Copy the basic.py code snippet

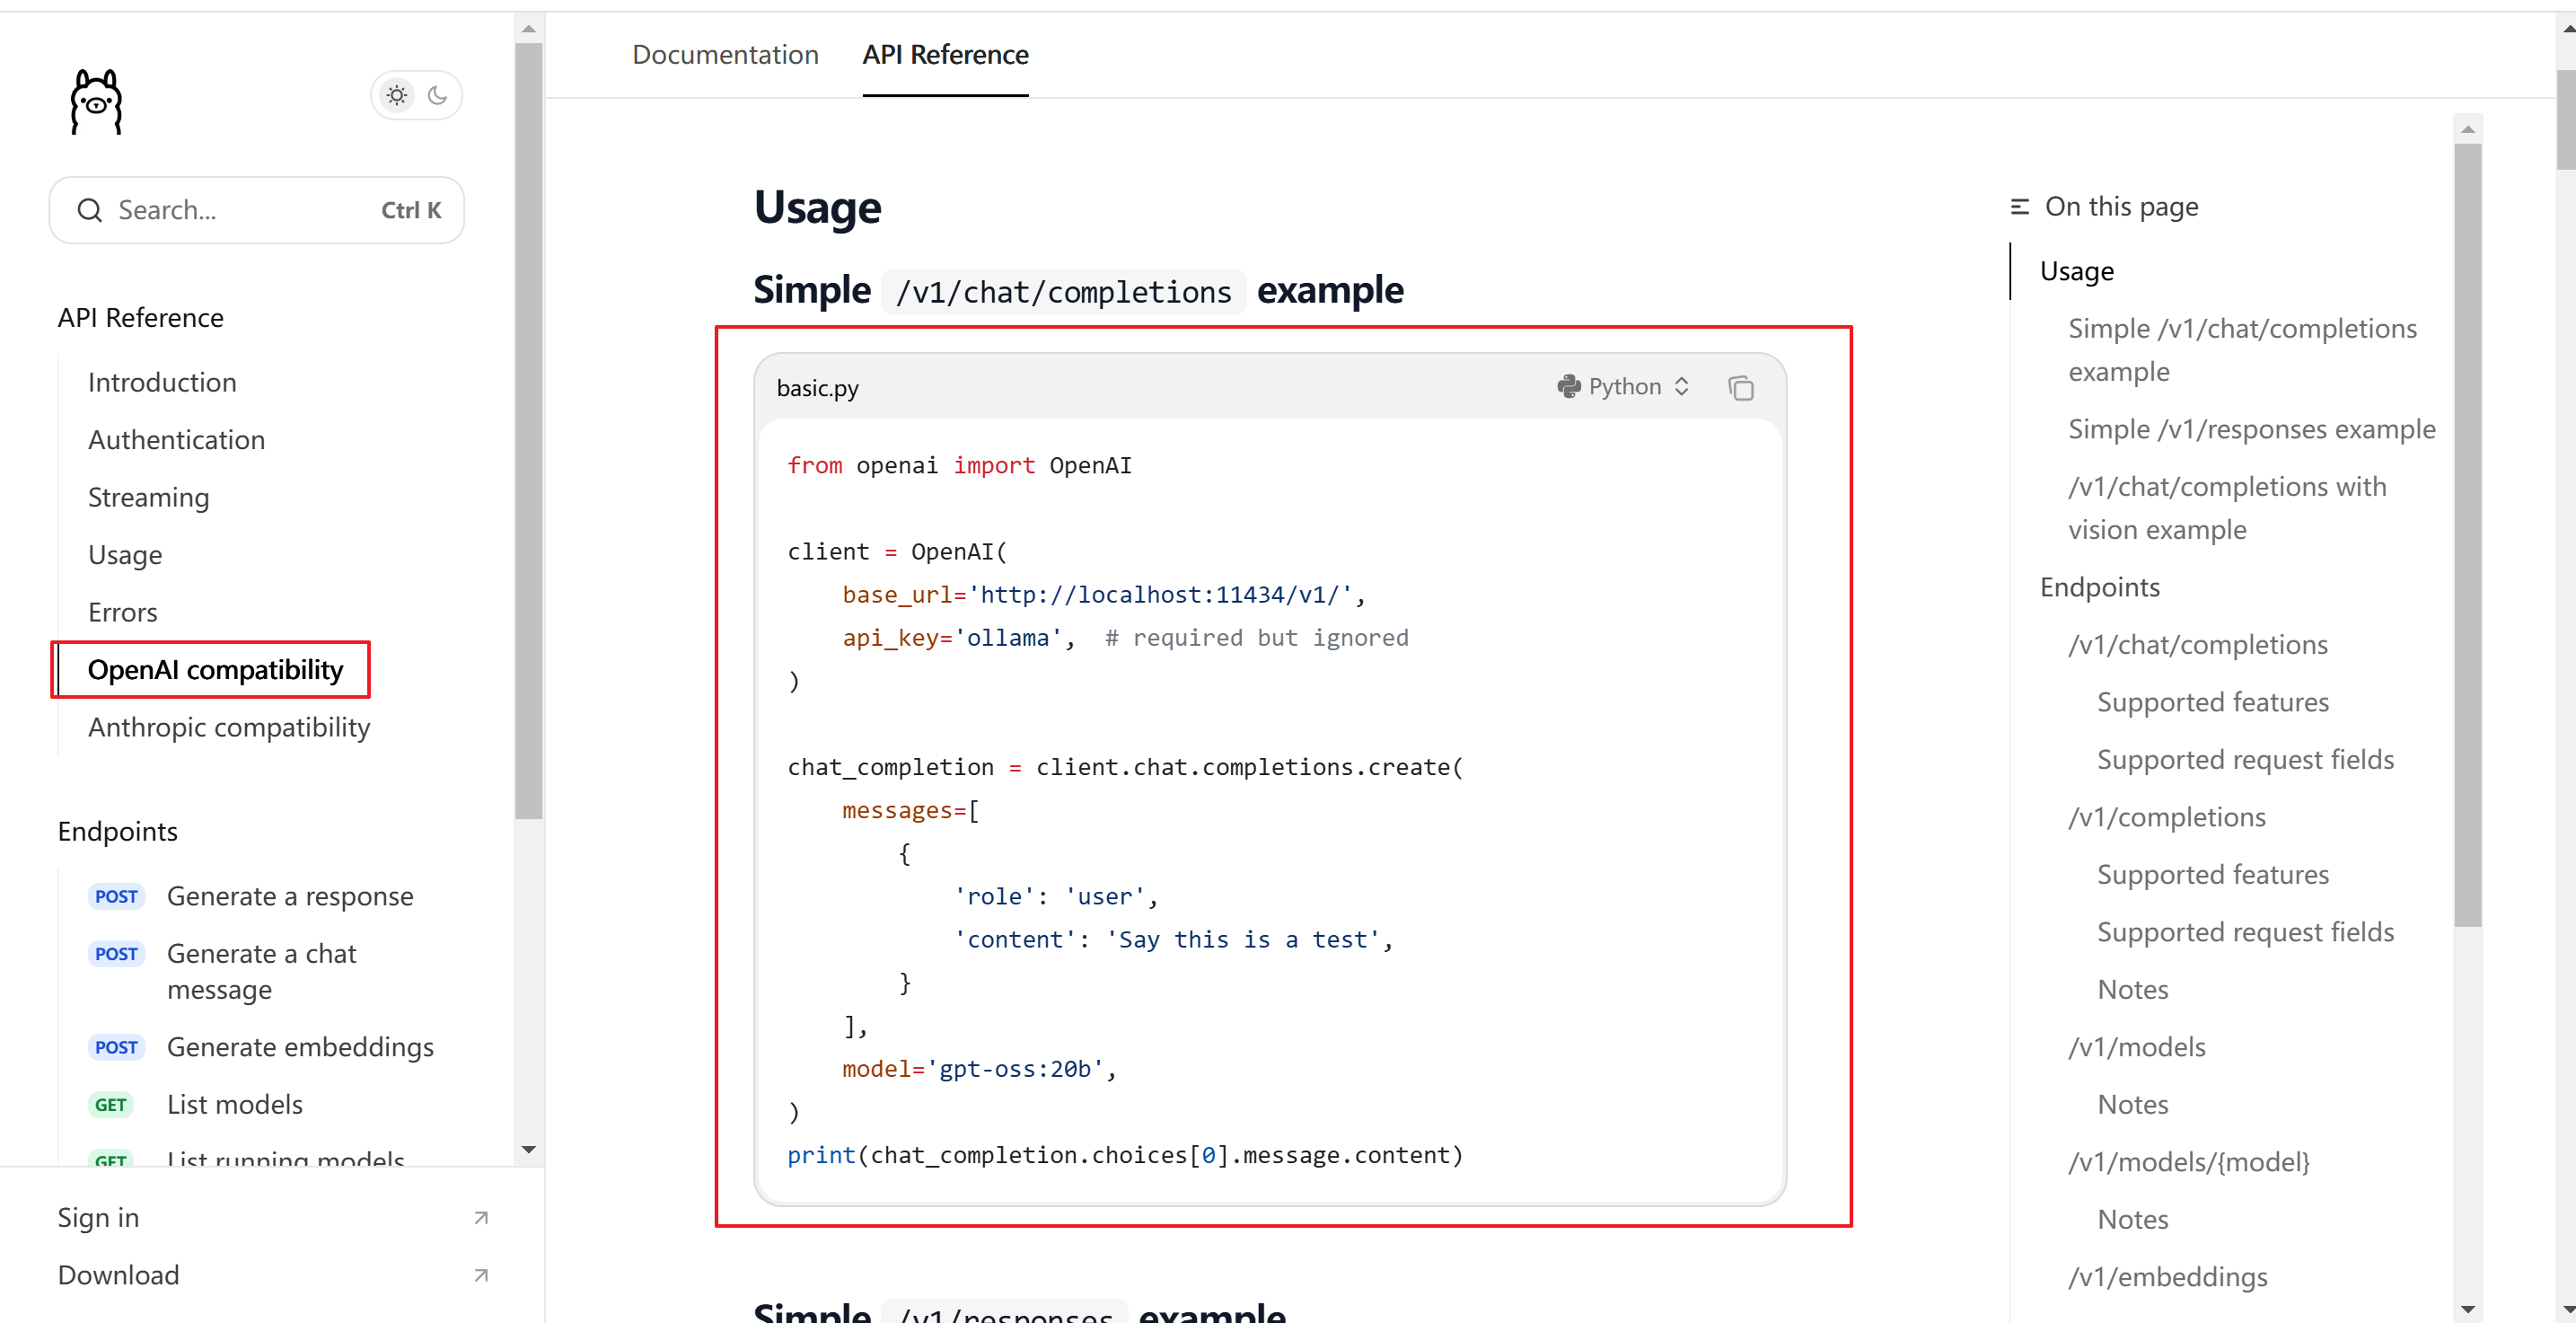(x=1740, y=388)
